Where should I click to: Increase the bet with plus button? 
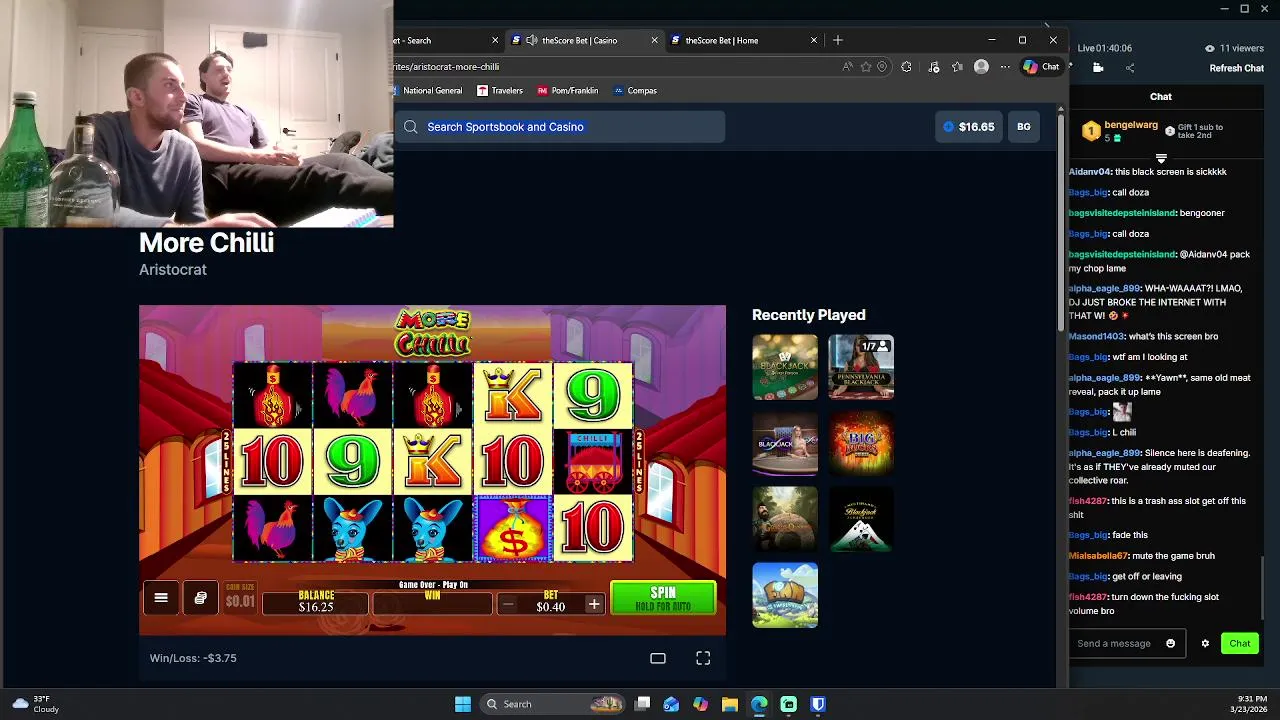(x=594, y=604)
